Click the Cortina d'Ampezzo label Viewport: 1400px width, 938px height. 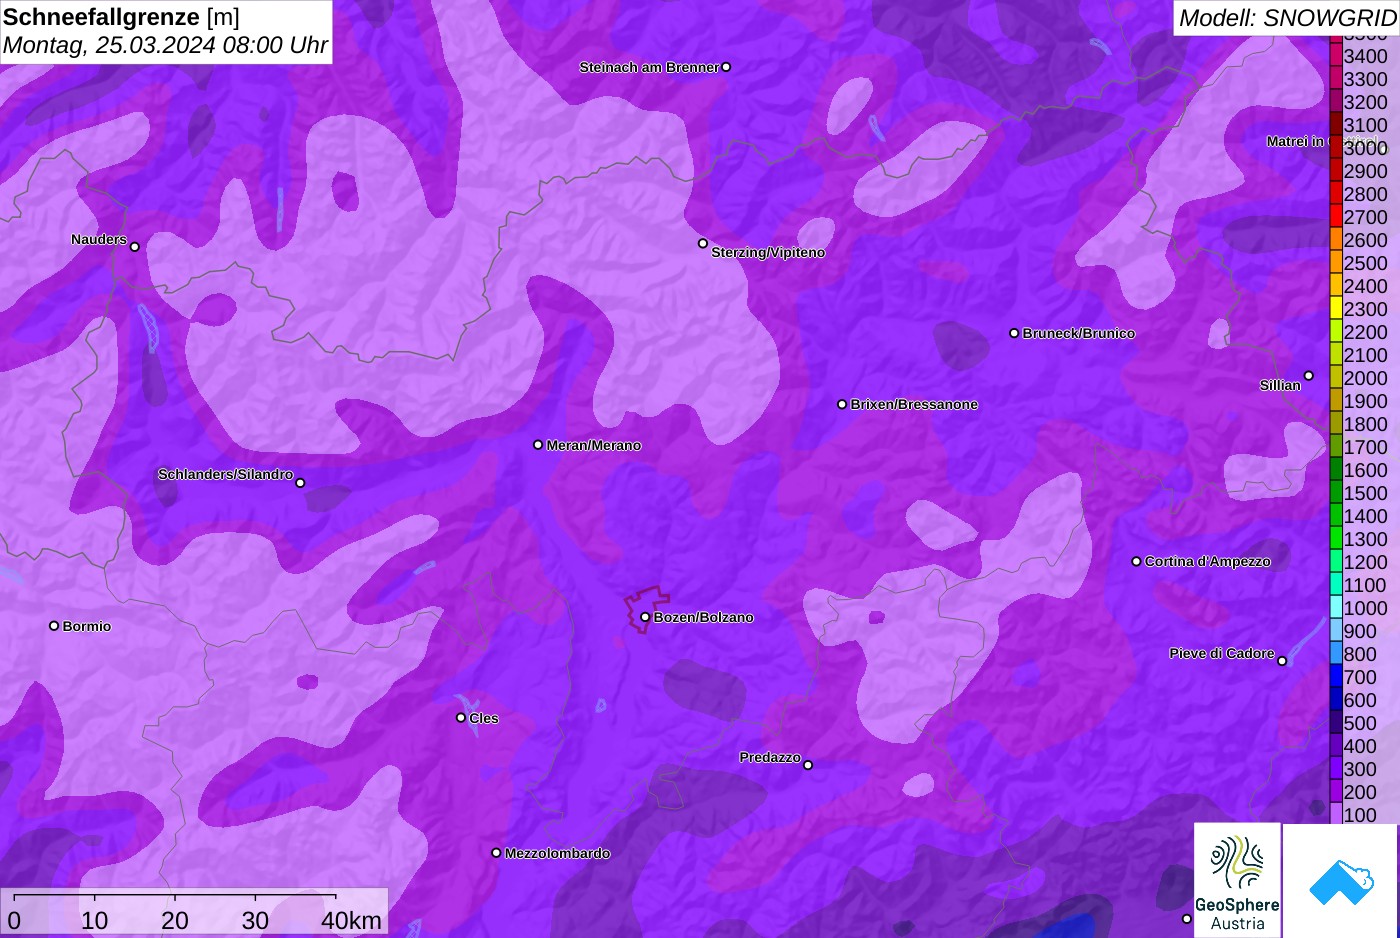(x=1208, y=561)
